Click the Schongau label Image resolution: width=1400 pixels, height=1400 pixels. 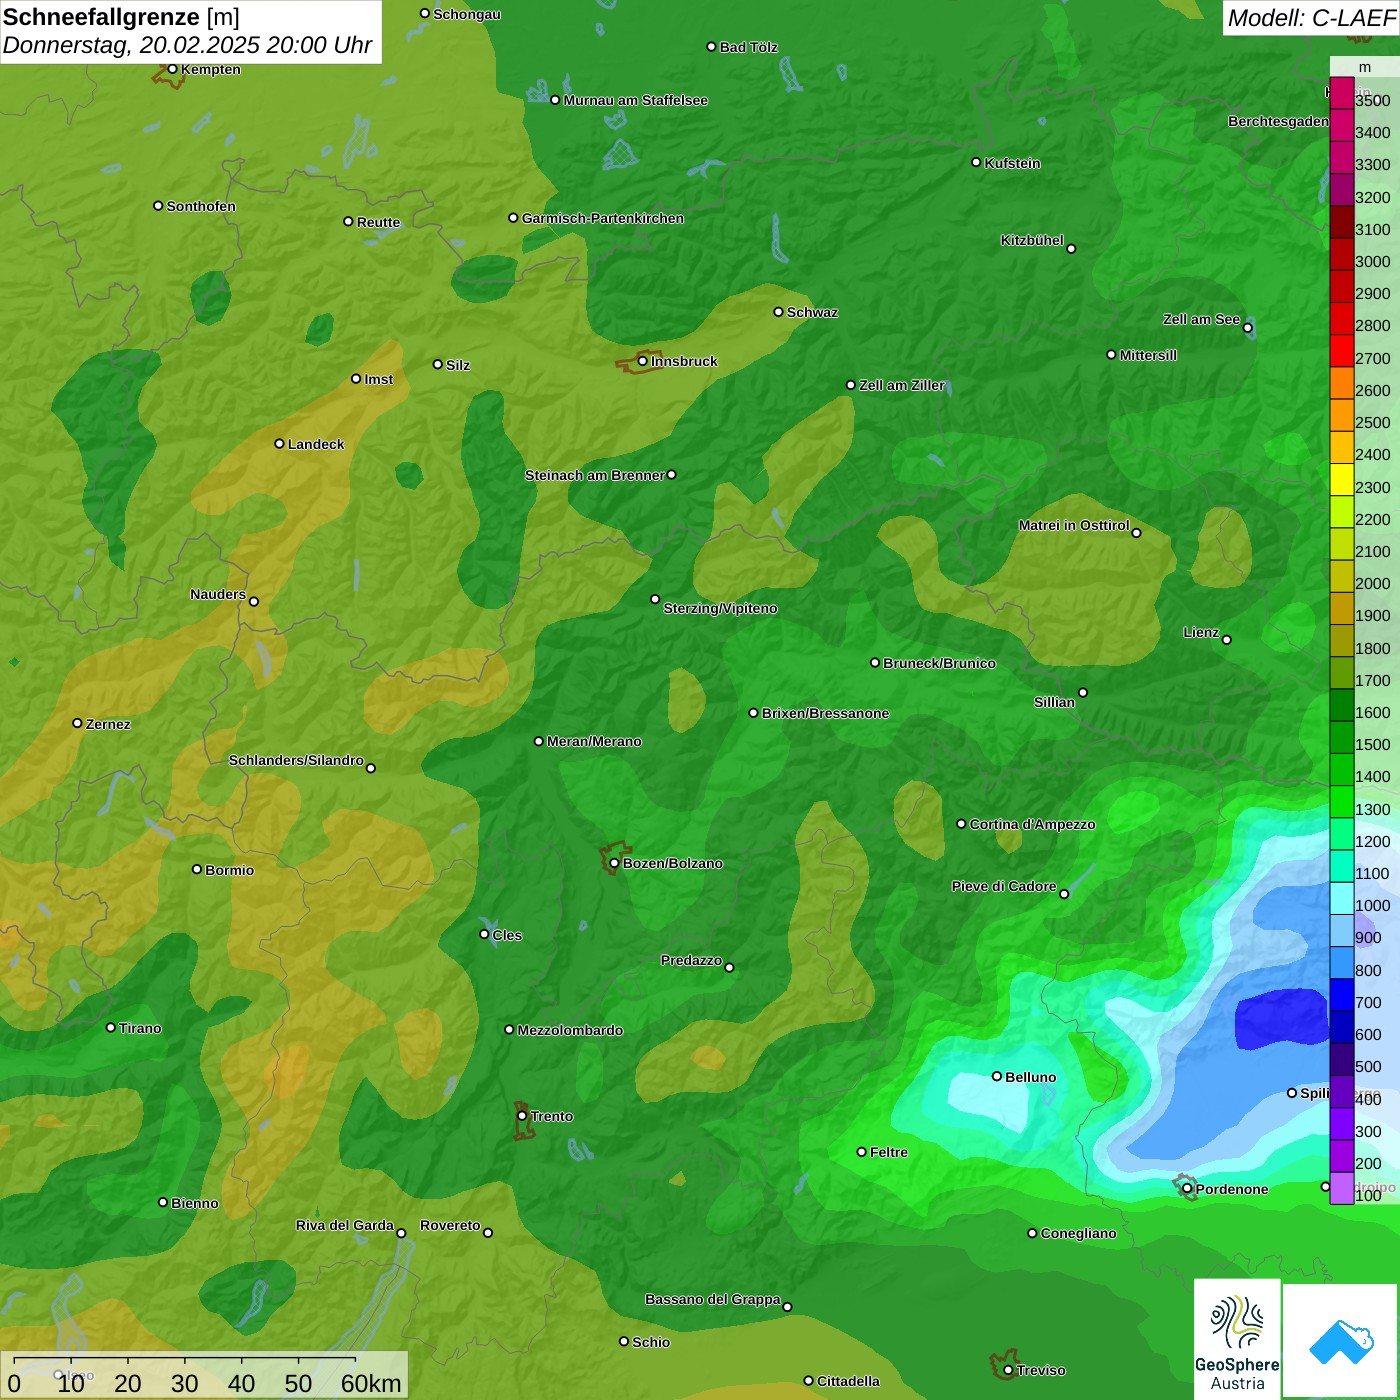point(467,14)
